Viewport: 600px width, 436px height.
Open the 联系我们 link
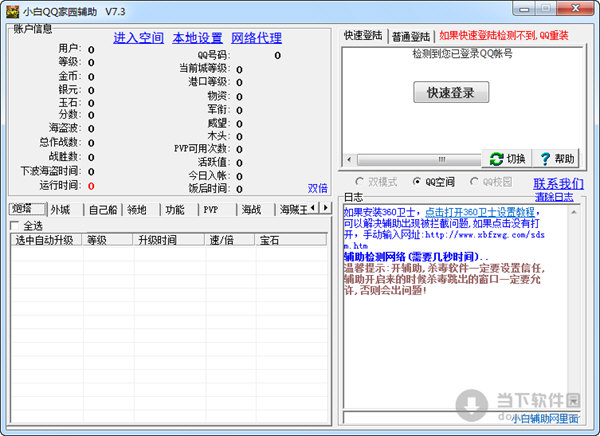(x=558, y=184)
